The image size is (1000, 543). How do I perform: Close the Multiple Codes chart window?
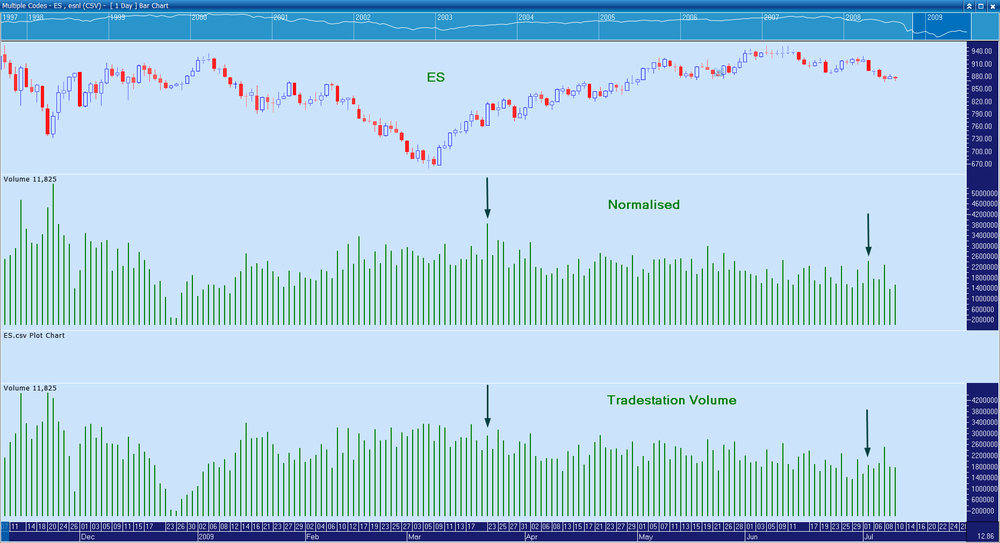point(992,6)
